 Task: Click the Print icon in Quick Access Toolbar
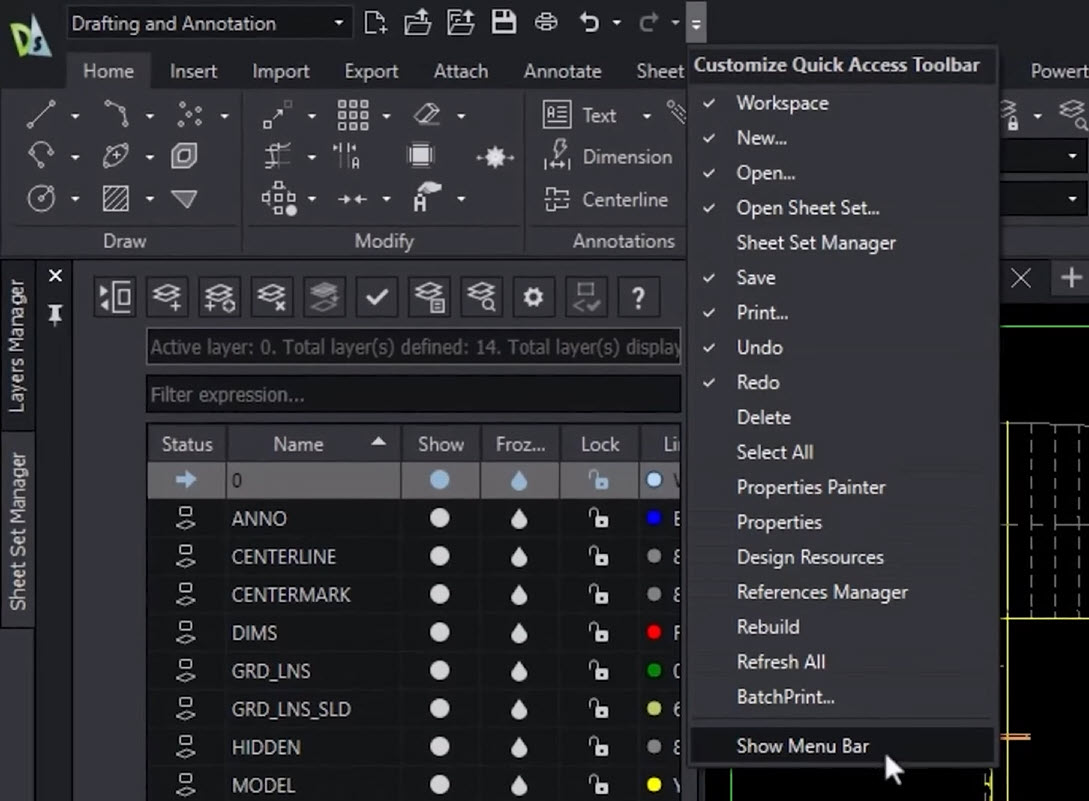coord(546,22)
